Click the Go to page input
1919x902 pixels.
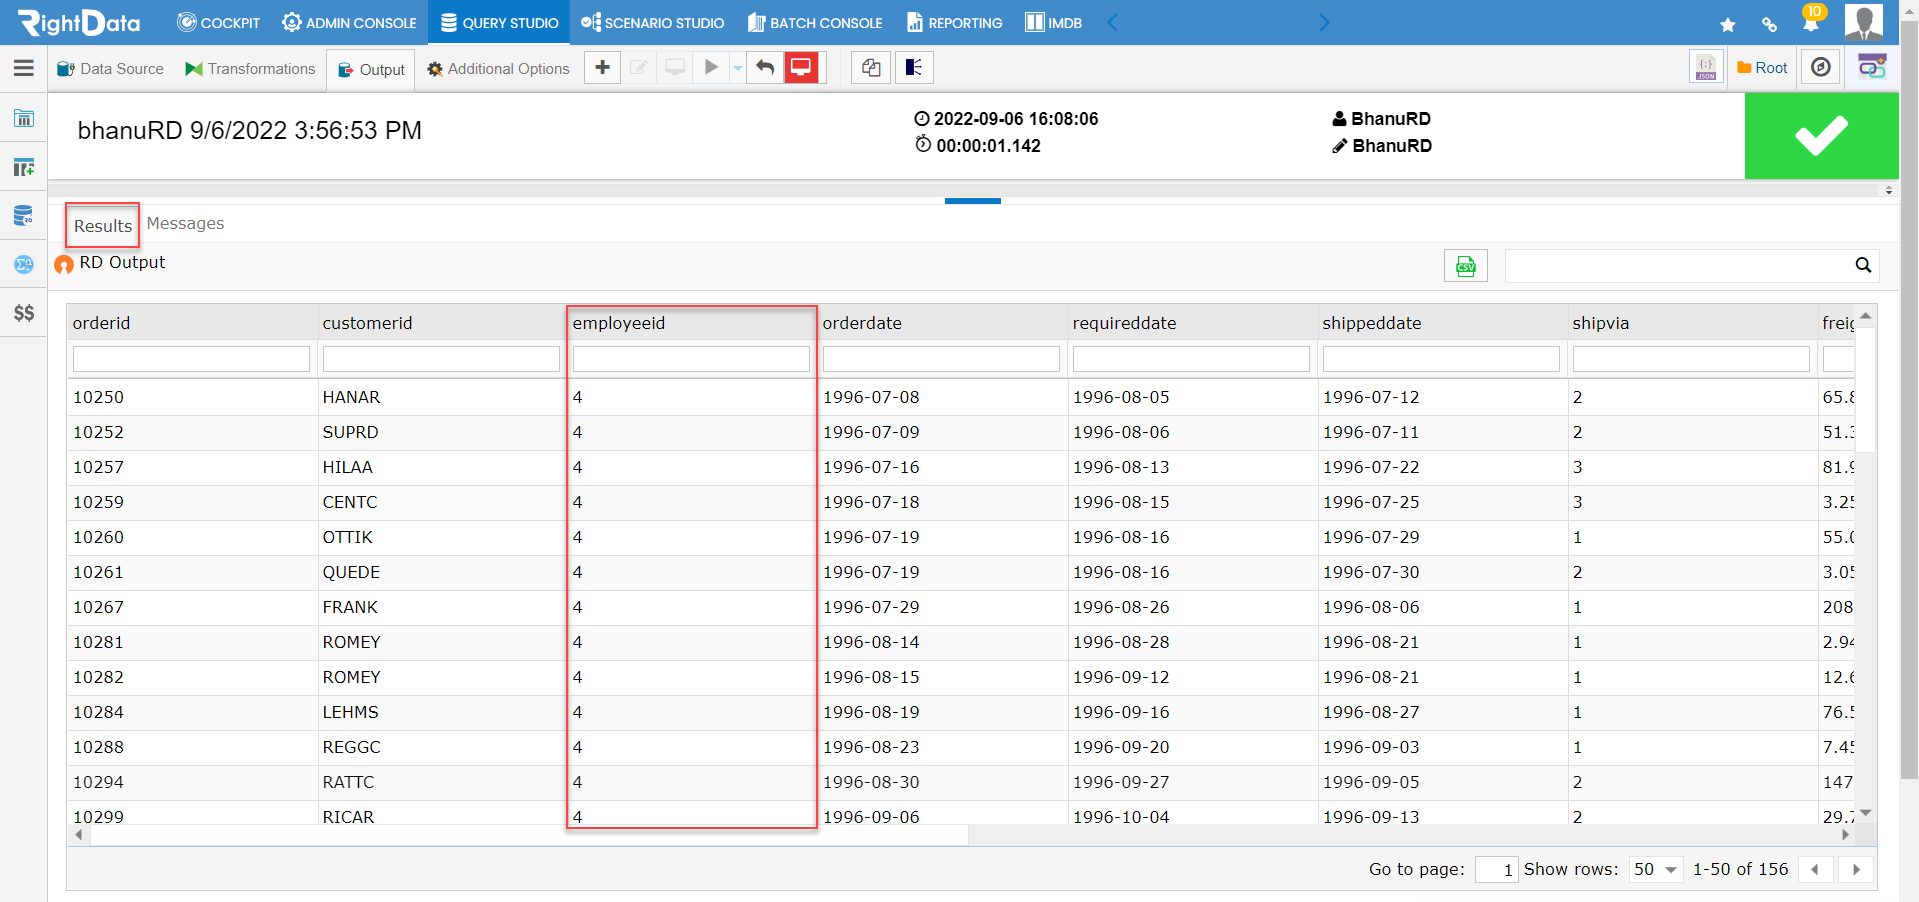click(x=1497, y=869)
